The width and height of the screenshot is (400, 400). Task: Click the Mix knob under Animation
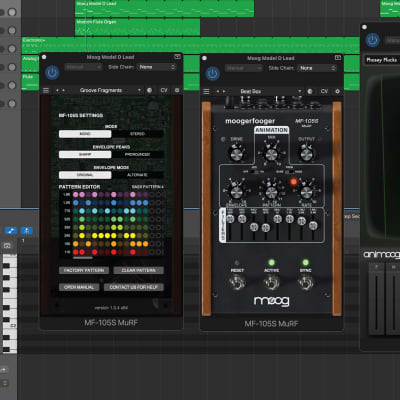pos(271,154)
